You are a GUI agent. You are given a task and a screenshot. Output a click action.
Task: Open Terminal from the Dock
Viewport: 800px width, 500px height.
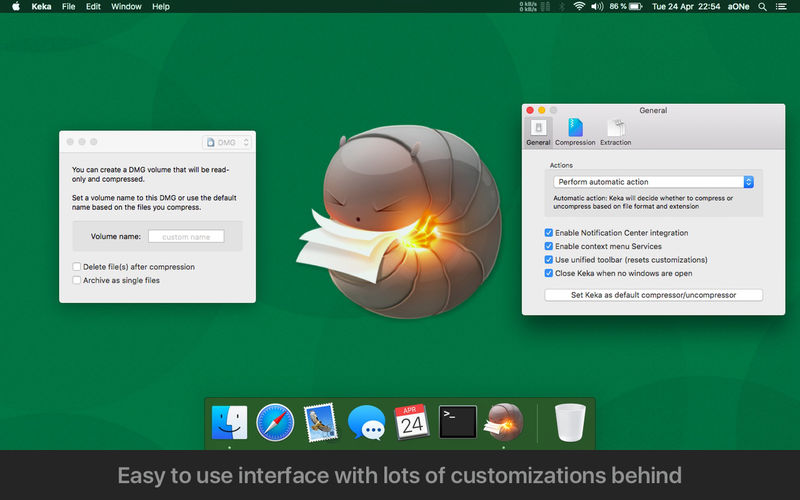pyautogui.click(x=458, y=422)
